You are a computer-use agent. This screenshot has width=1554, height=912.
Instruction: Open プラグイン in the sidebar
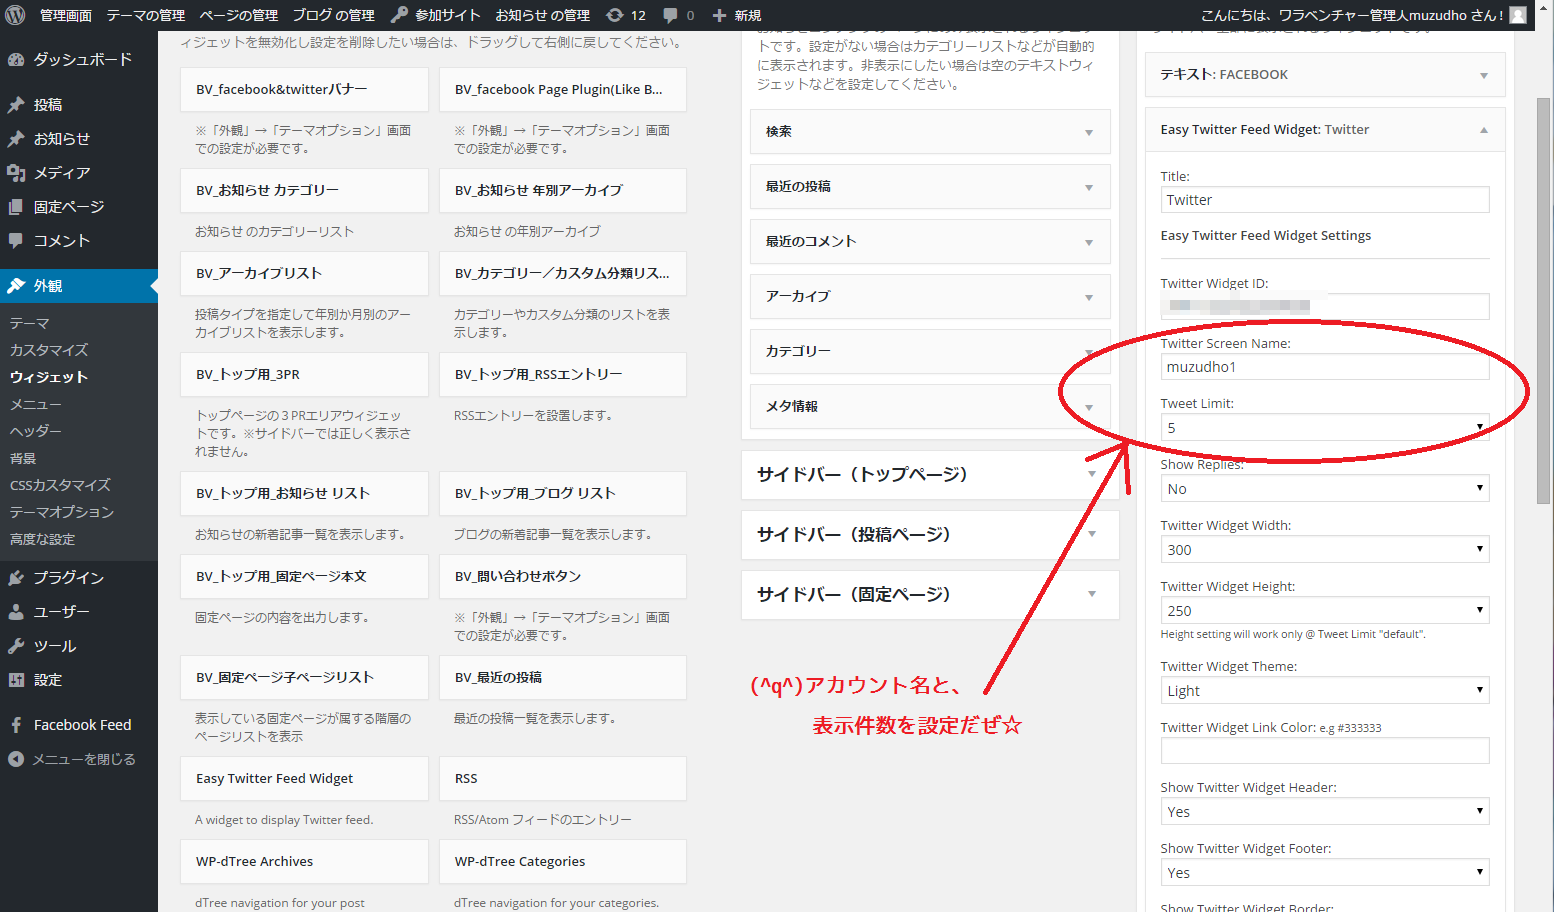click(x=79, y=578)
